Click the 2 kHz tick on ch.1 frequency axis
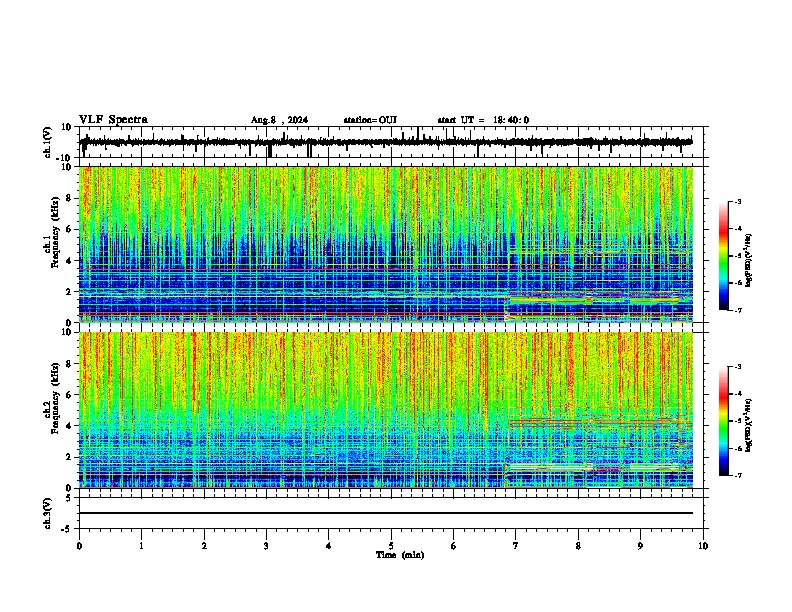The image size is (792, 612). 69,292
